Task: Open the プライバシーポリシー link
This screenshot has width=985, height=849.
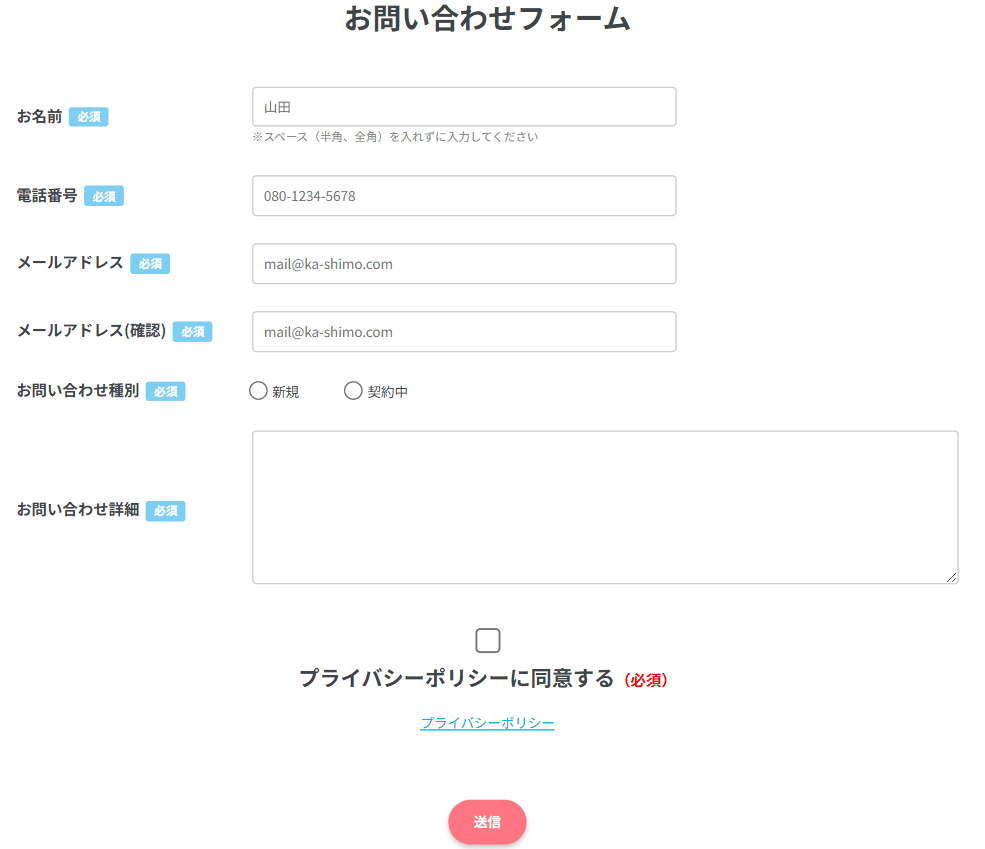Action: click(487, 723)
